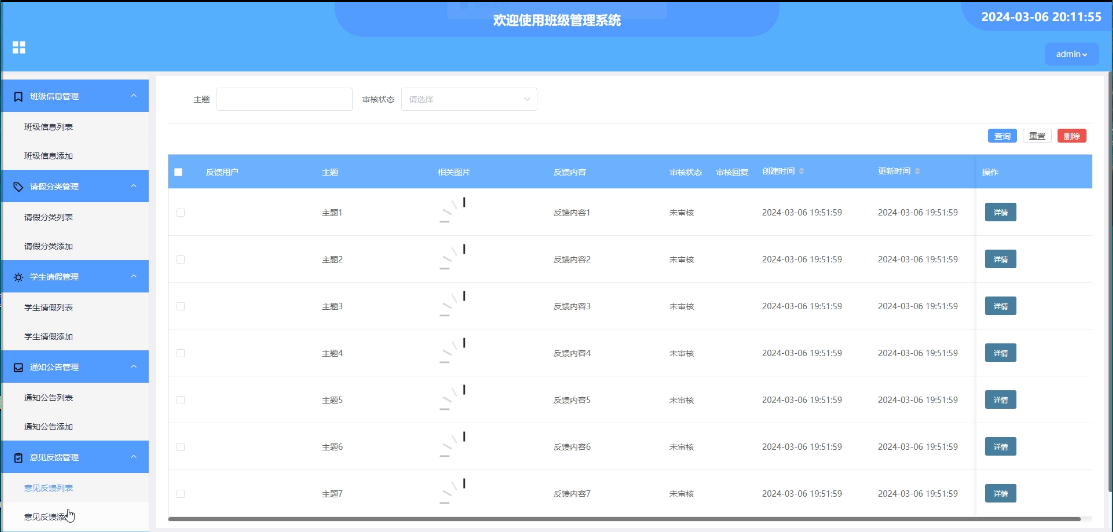This screenshot has height=532, width=1113.
Task: Click the 主题5 cell
Action: tap(332, 400)
